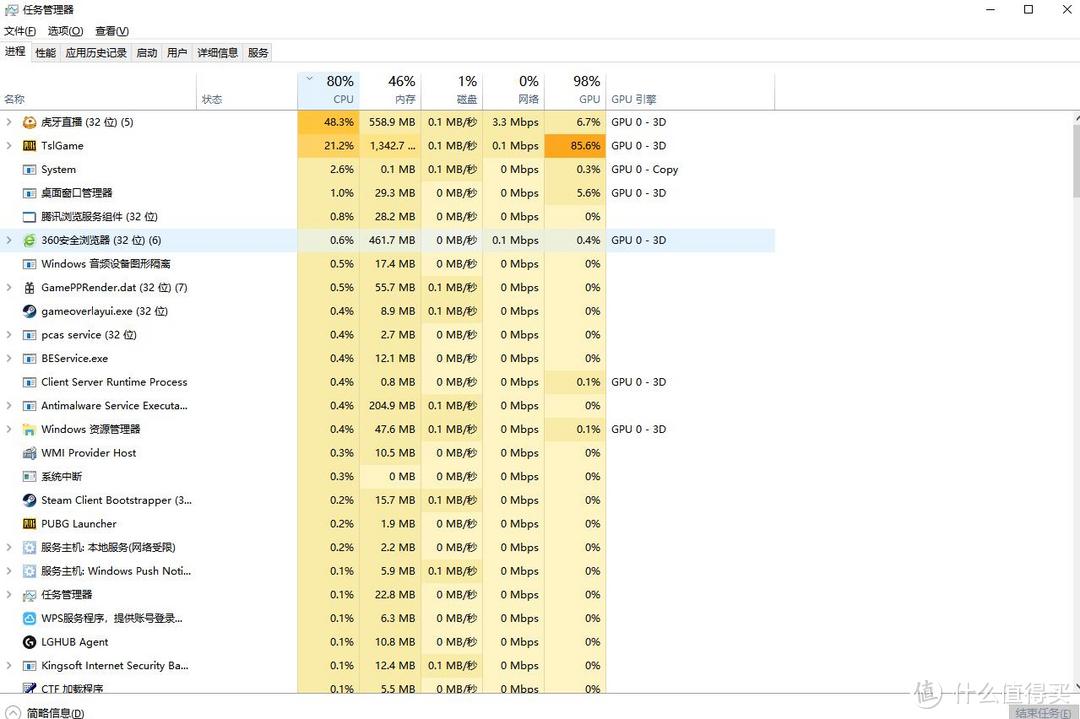The width and height of the screenshot is (1080, 719).
Task: Click the Client Server Runtime Process icon
Action: click(x=29, y=382)
